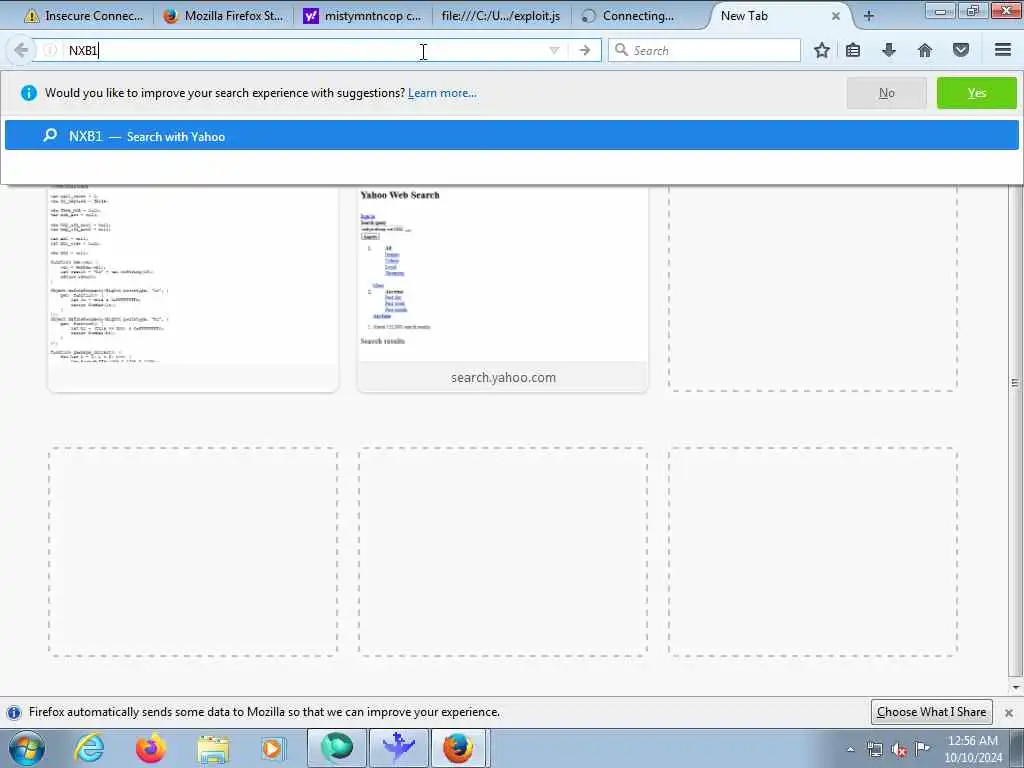
Task: Click the Go arrow in the address bar
Action: [x=584, y=50]
